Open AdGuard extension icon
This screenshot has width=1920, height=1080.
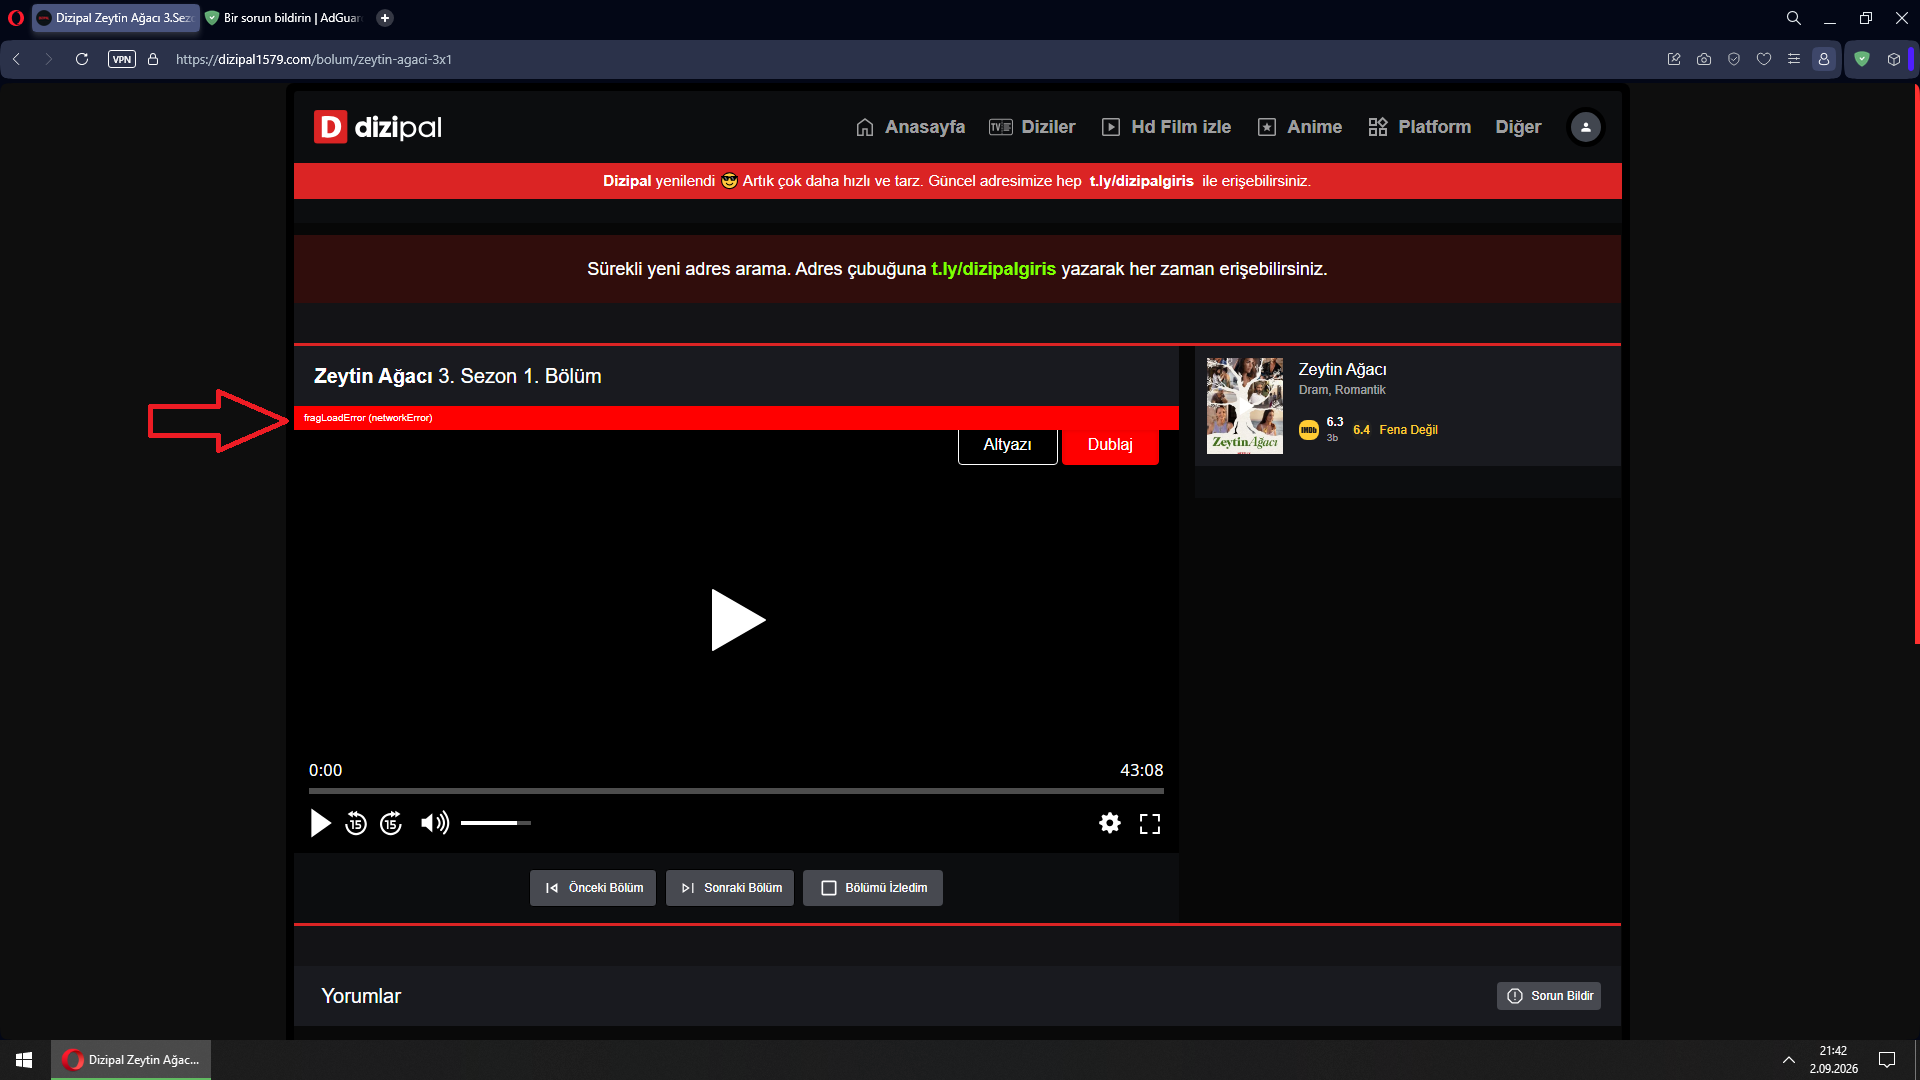[1862, 59]
